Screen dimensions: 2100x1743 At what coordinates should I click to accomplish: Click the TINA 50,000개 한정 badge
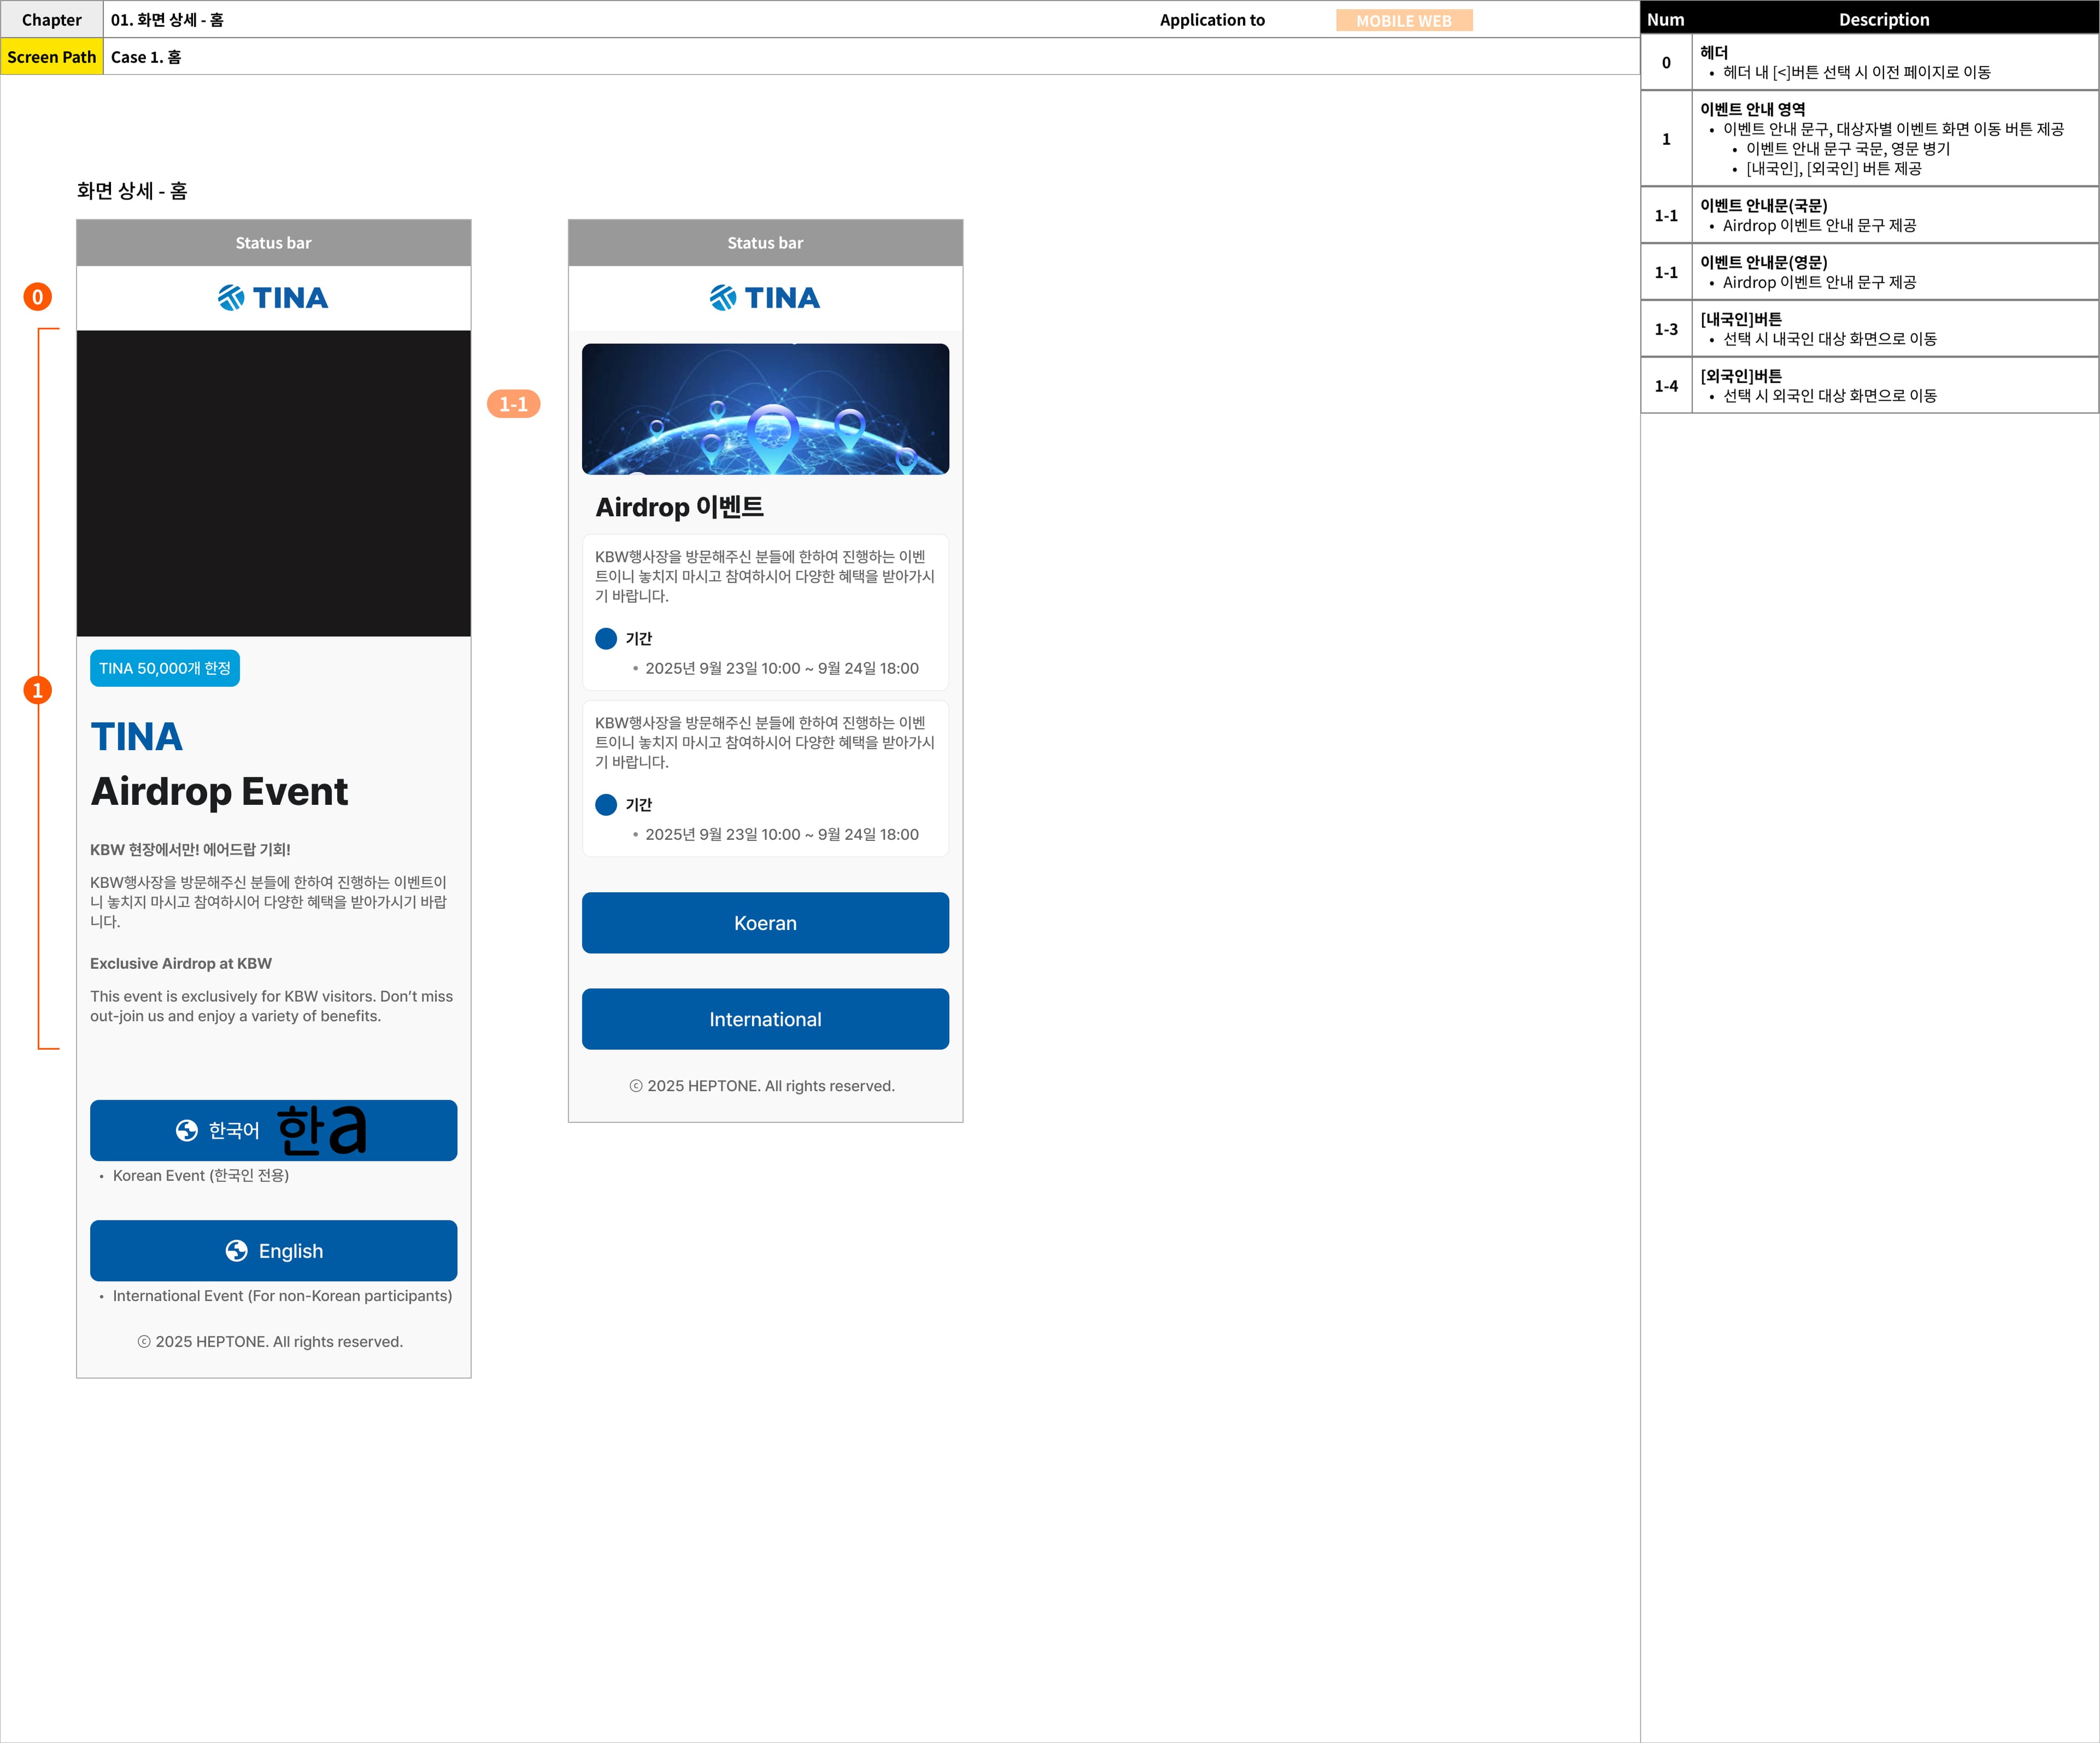[x=165, y=668]
